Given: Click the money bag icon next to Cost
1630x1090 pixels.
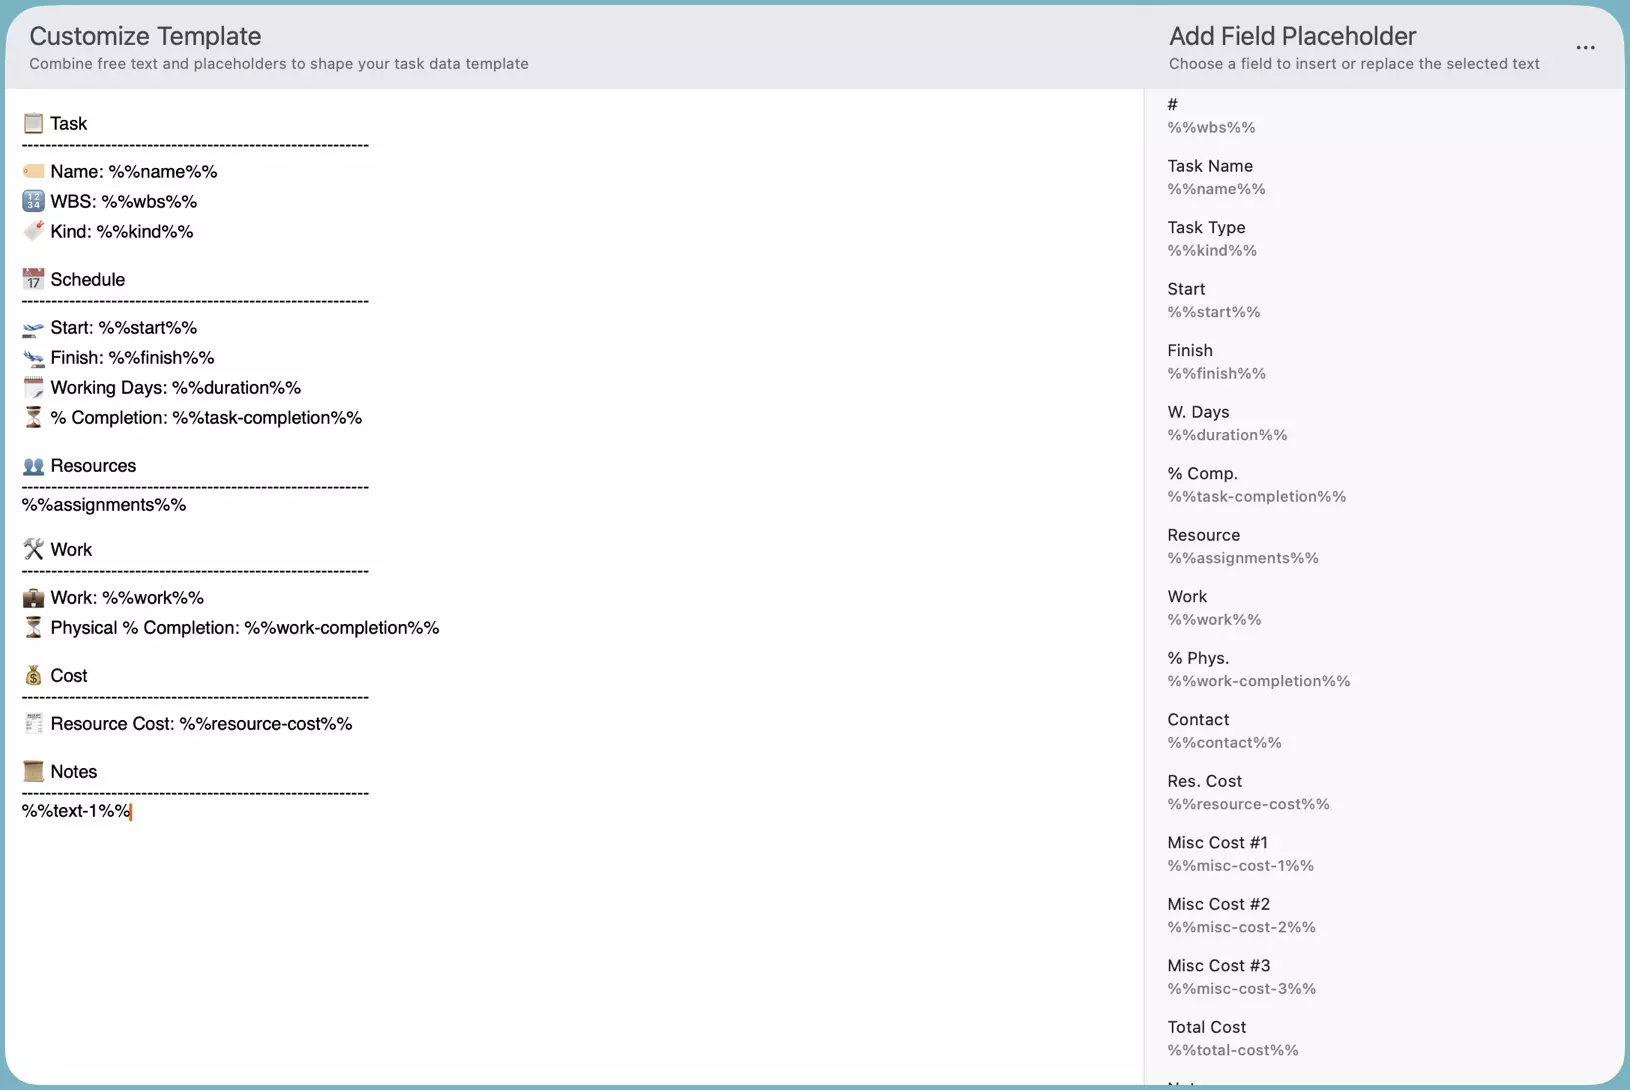Looking at the screenshot, I should [33, 675].
